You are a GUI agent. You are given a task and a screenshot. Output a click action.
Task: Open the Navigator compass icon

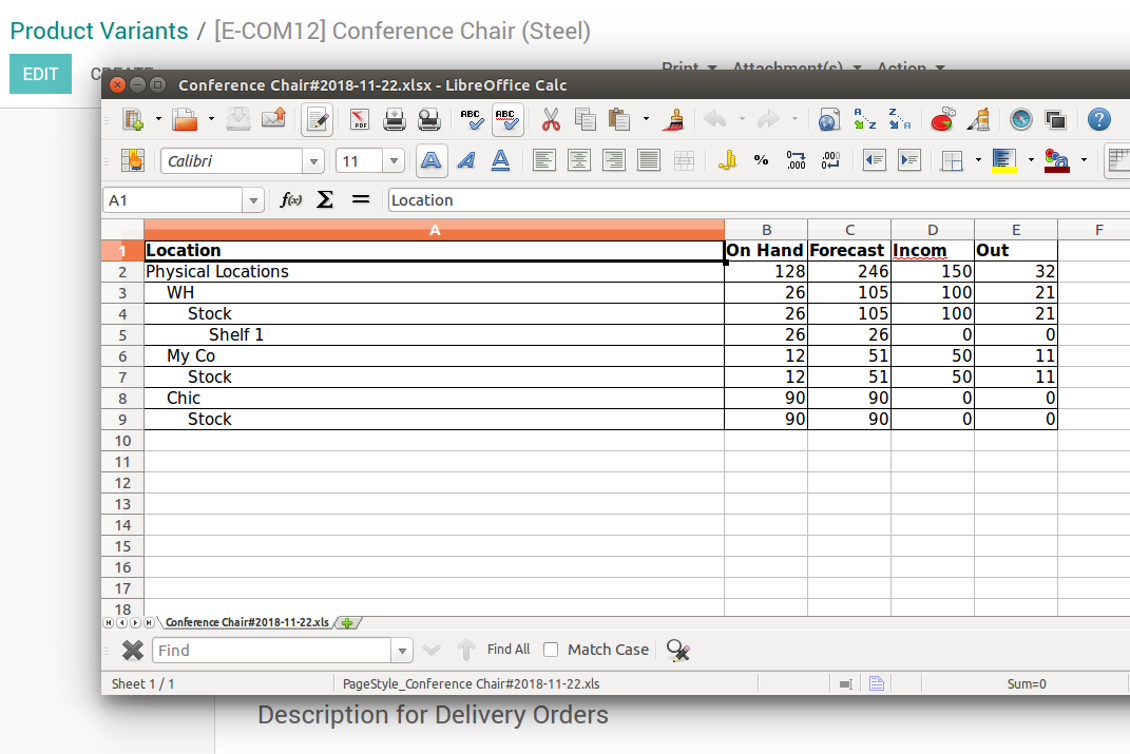pos(1021,119)
